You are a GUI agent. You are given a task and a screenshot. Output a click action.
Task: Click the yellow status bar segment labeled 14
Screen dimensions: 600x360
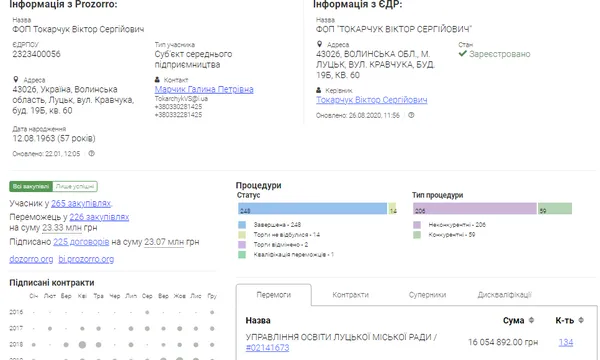[x=393, y=209]
